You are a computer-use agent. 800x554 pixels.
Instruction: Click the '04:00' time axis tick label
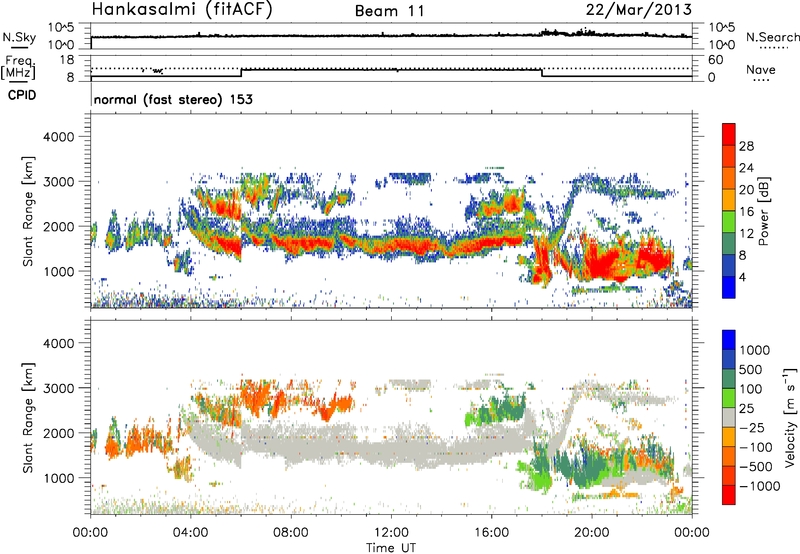click(x=191, y=533)
